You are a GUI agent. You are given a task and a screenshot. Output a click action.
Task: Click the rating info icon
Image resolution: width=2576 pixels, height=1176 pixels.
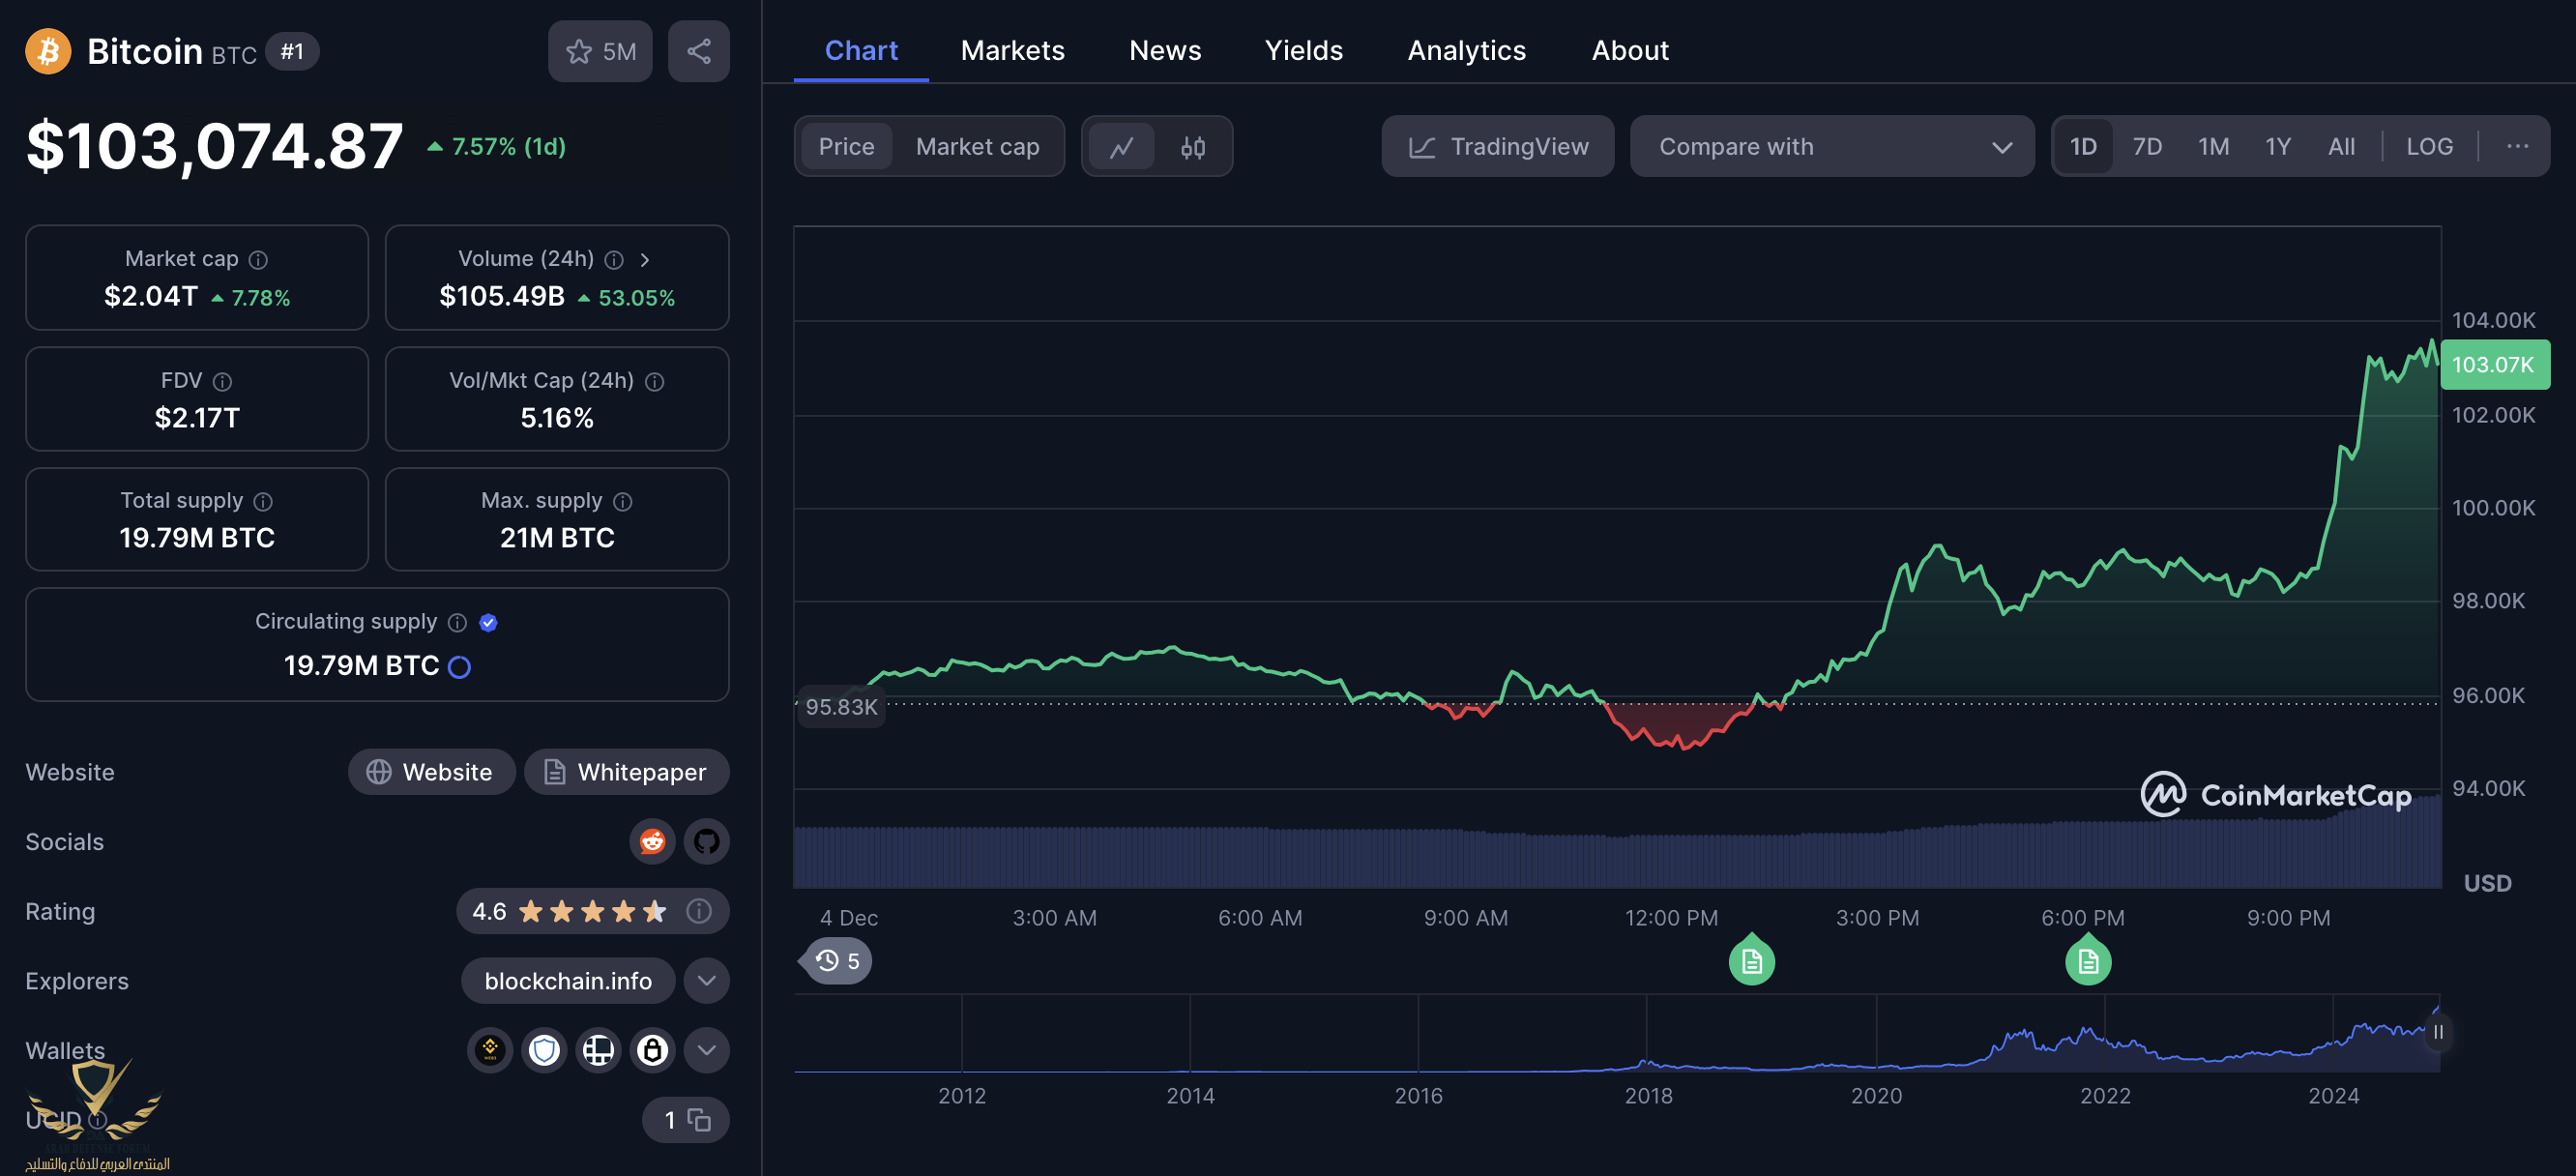click(699, 911)
